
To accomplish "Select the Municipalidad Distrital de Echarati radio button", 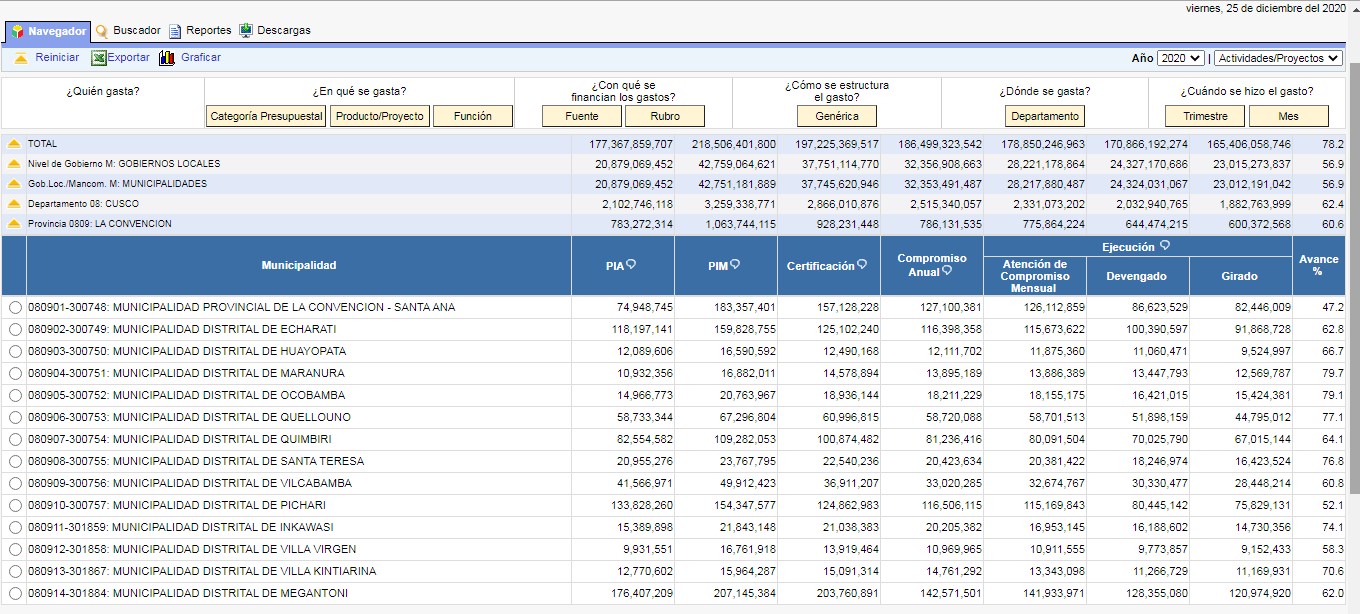I will (15, 329).
